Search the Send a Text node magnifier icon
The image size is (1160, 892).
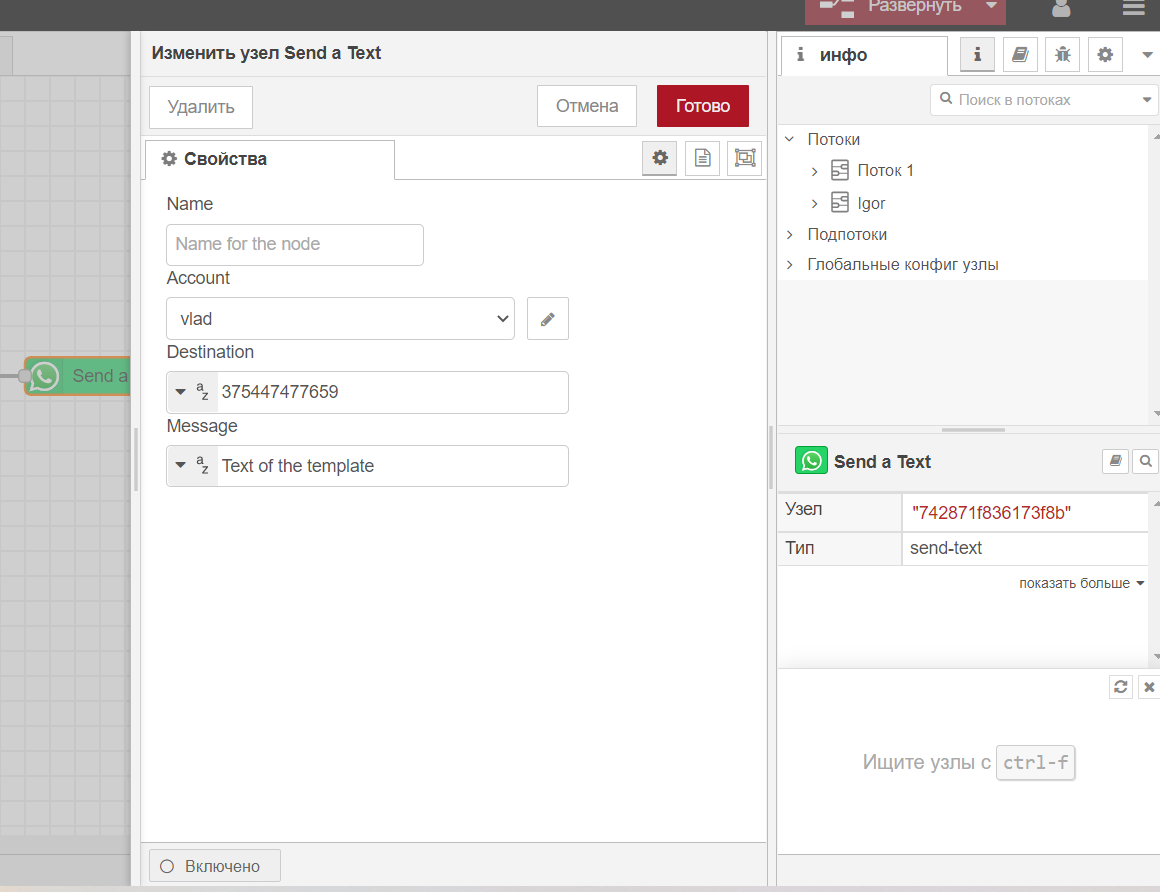(1146, 461)
